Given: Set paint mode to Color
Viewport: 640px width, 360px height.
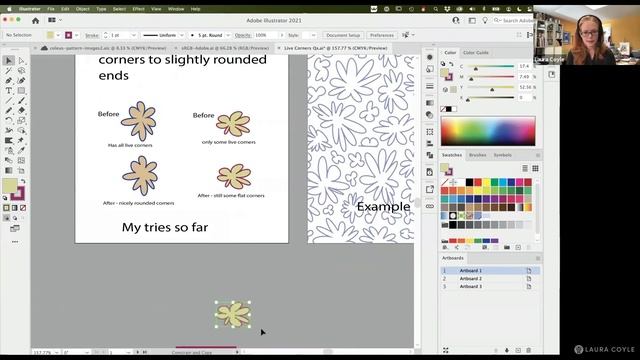Looking at the screenshot, I should pyautogui.click(x=6, y=208).
